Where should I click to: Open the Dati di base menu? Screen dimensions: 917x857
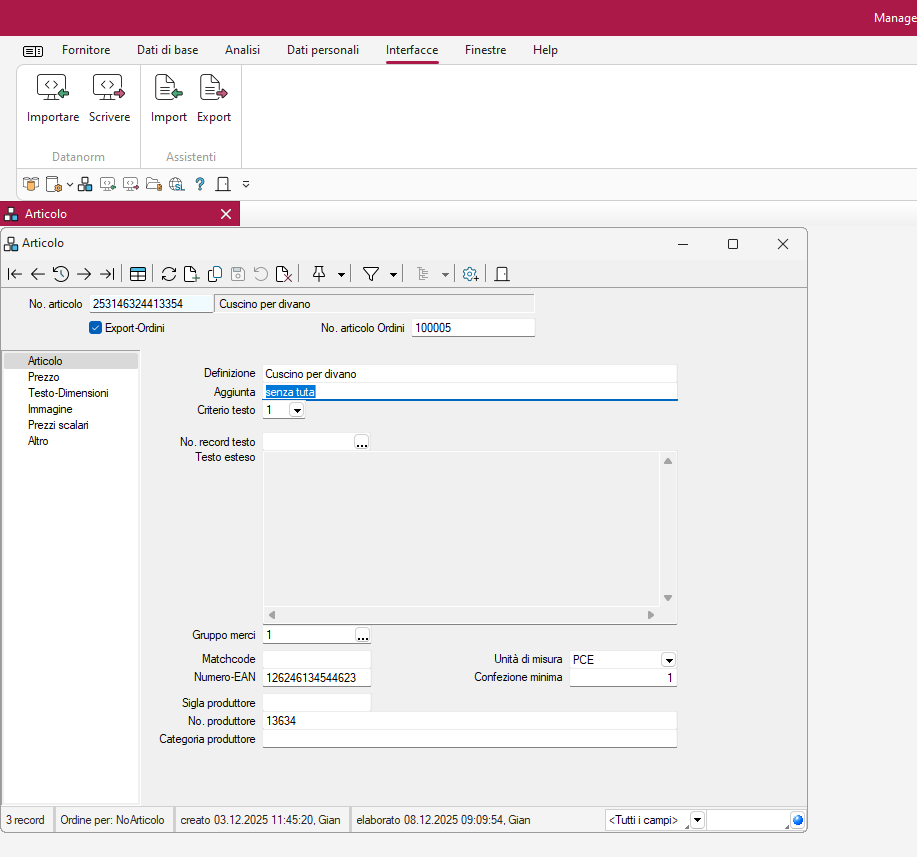(x=167, y=50)
